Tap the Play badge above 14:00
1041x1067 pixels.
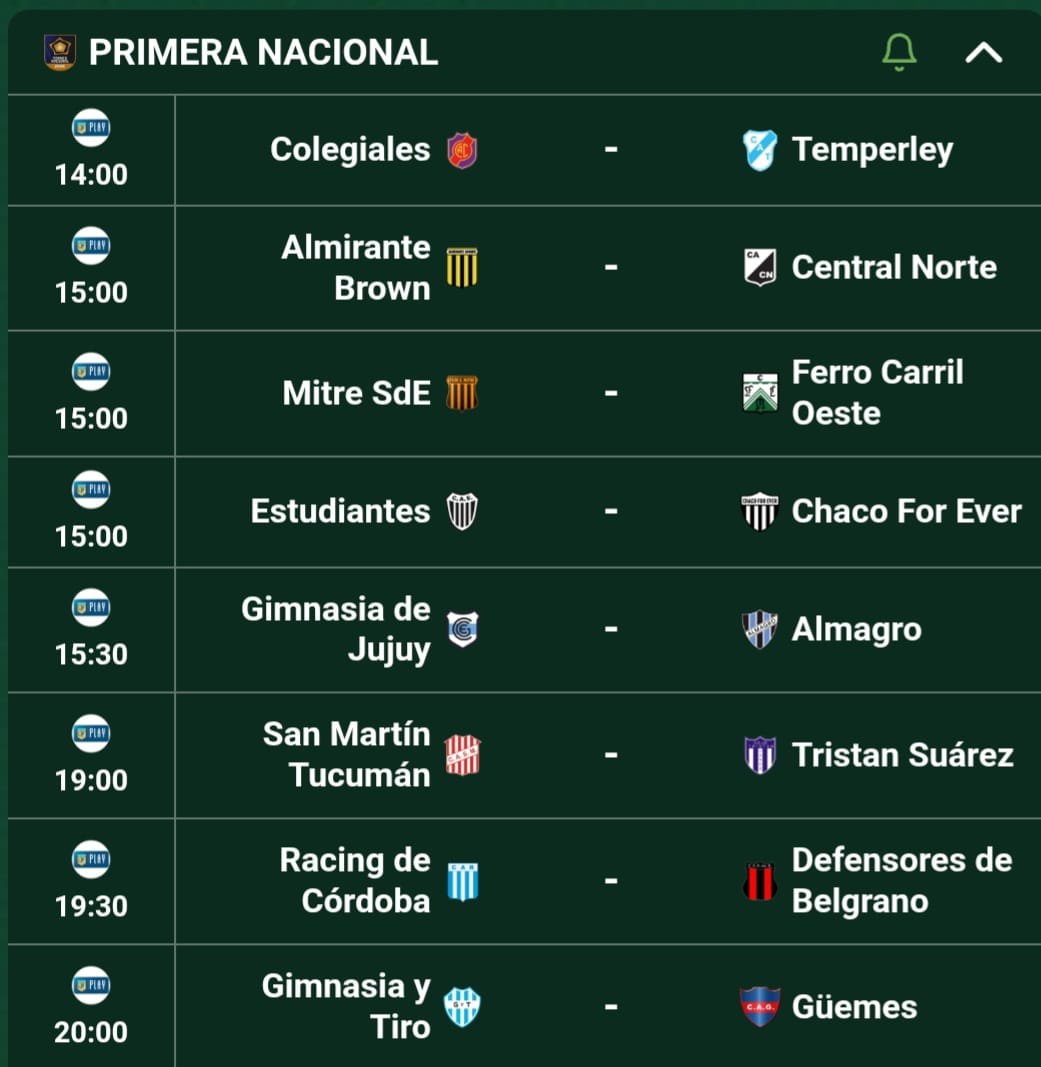click(91, 127)
